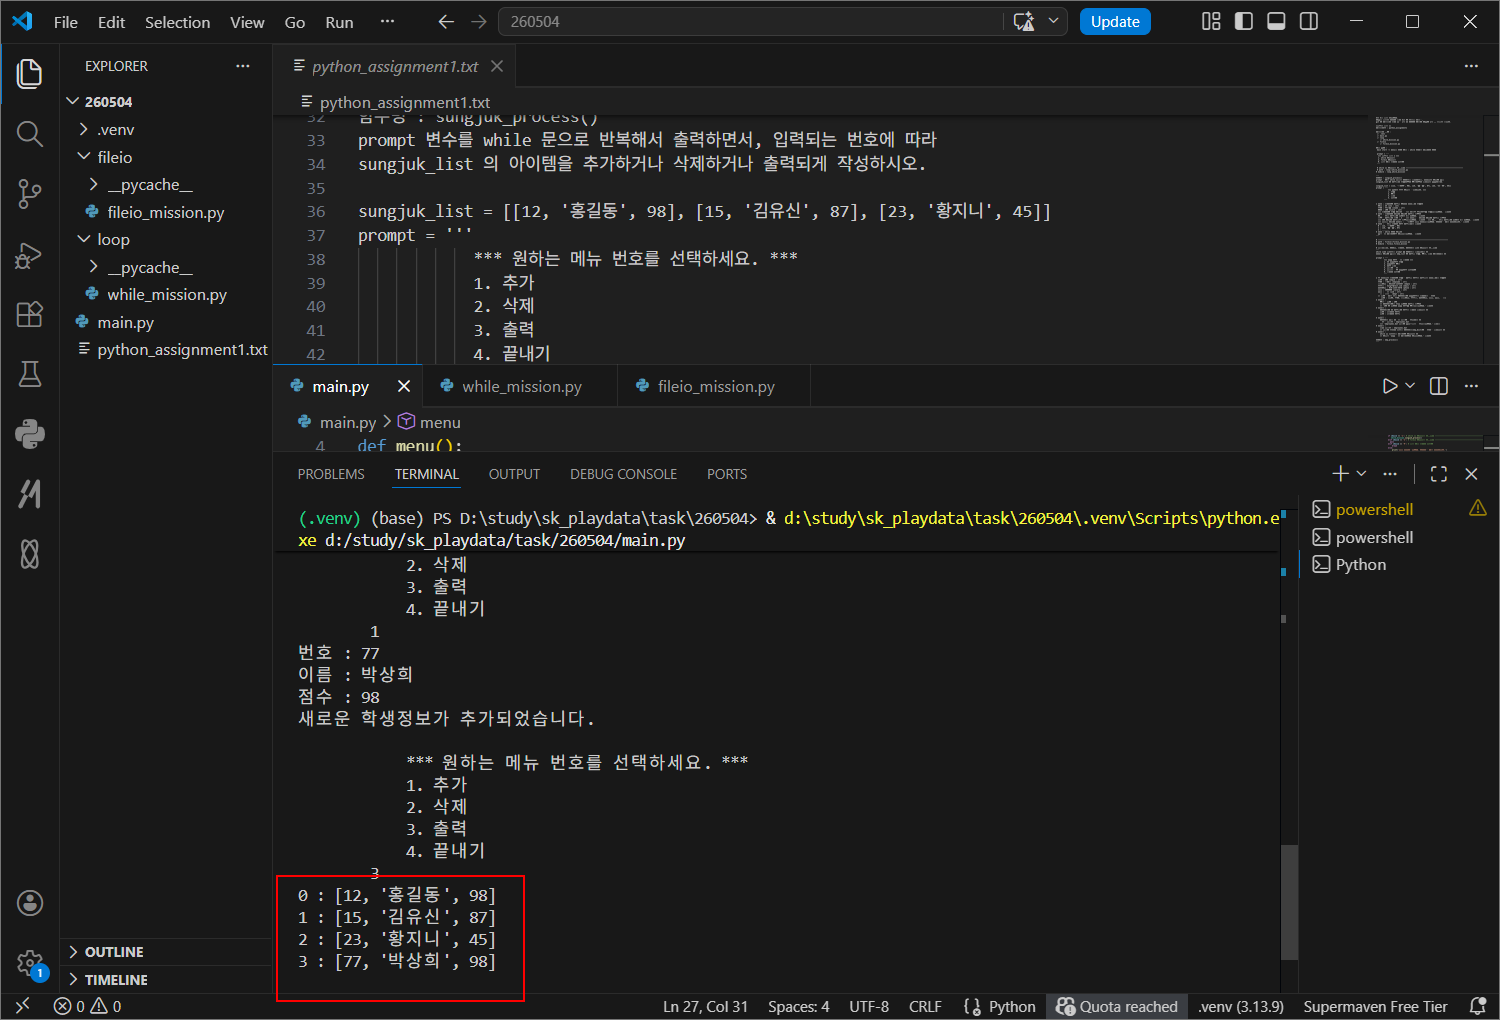Image resolution: width=1500 pixels, height=1020 pixels.
Task: Open the while_mission.py editor tab
Action: coord(521,386)
